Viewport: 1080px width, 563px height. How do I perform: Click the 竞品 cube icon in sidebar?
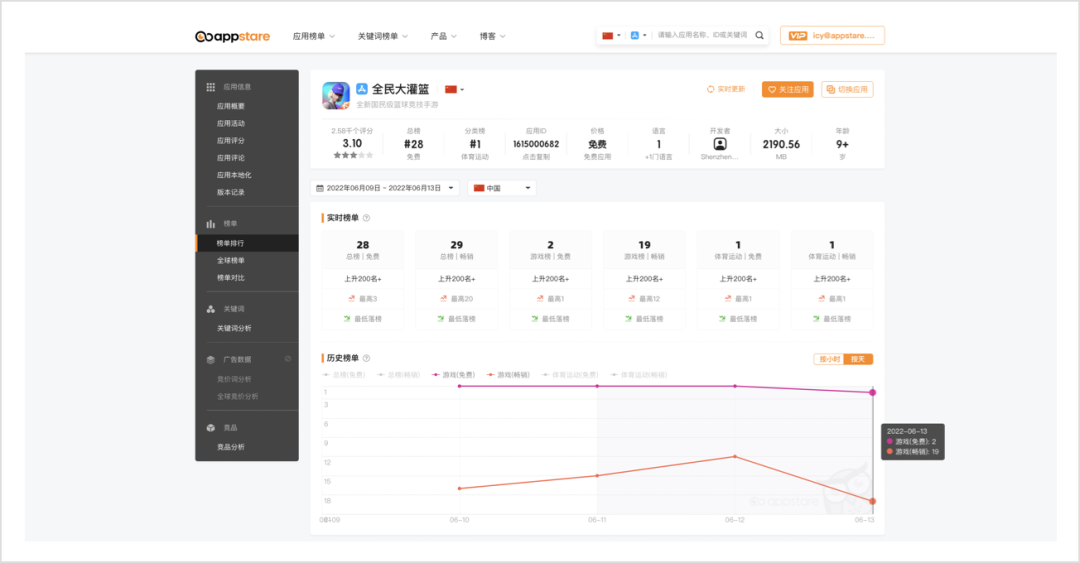click(x=211, y=428)
